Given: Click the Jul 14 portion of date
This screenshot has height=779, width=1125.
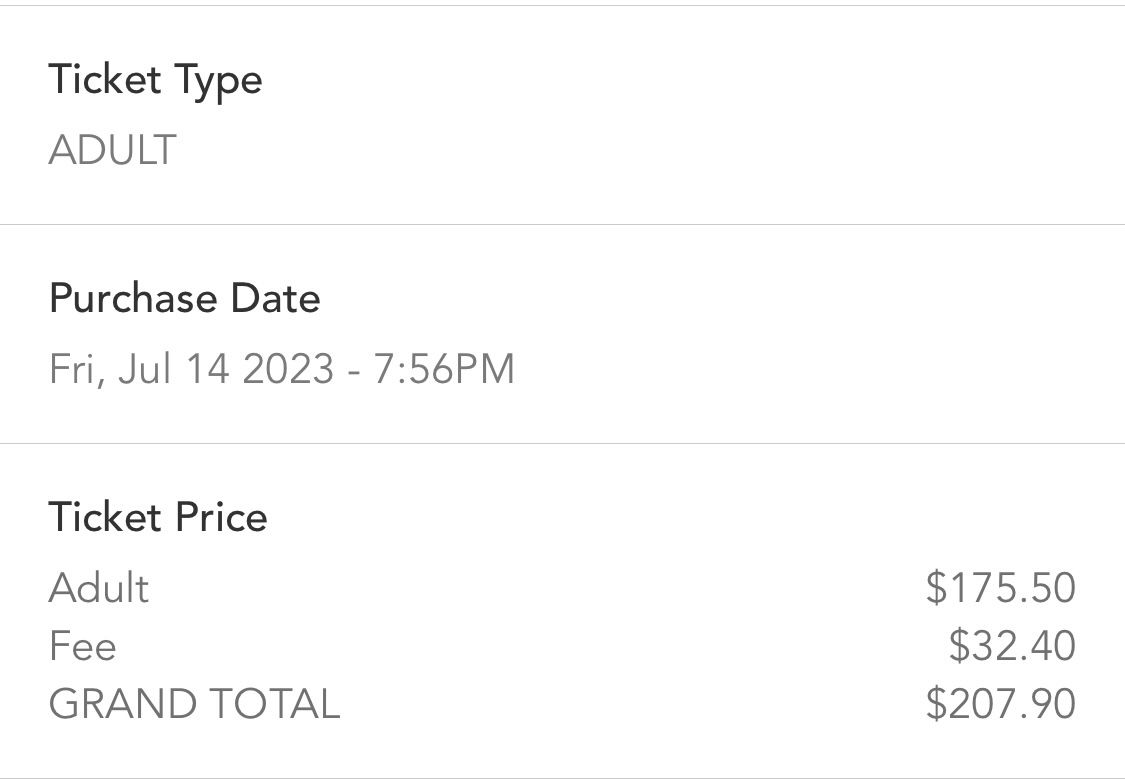Looking at the screenshot, I should point(174,369).
